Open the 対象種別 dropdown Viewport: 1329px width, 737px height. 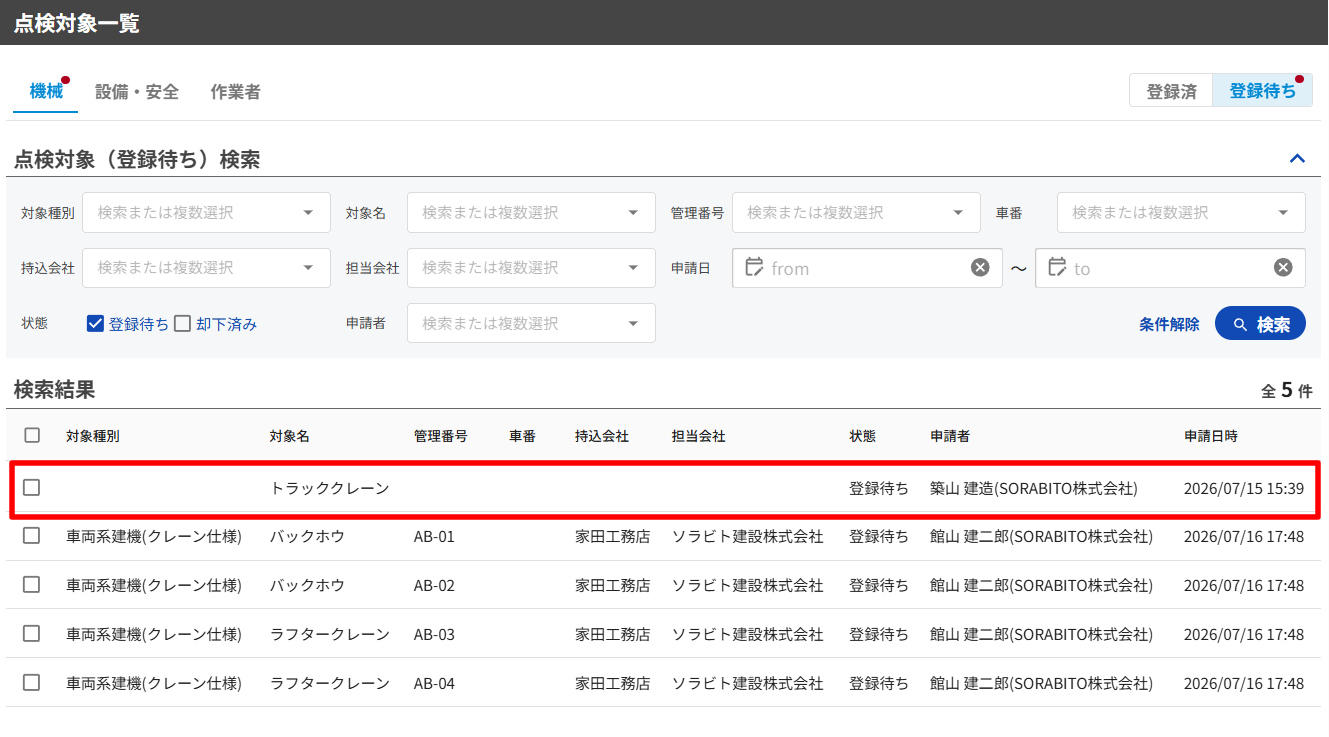click(206, 212)
